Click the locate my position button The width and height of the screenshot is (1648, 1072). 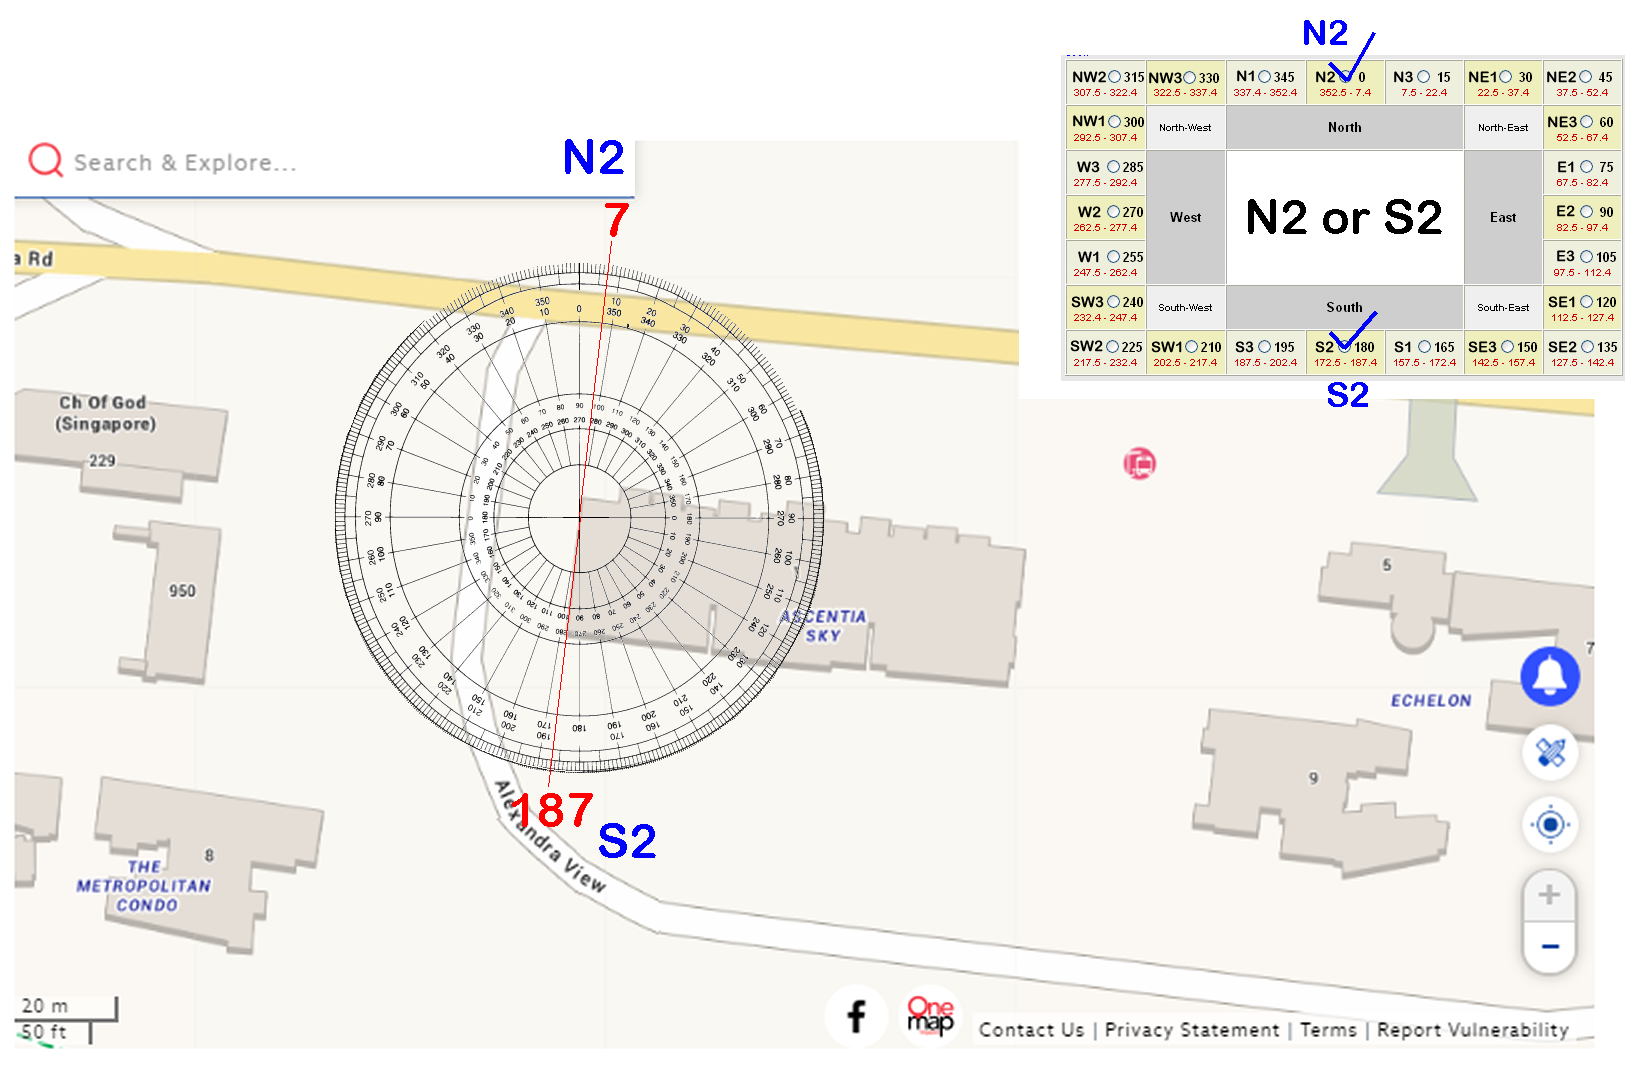(x=1550, y=825)
